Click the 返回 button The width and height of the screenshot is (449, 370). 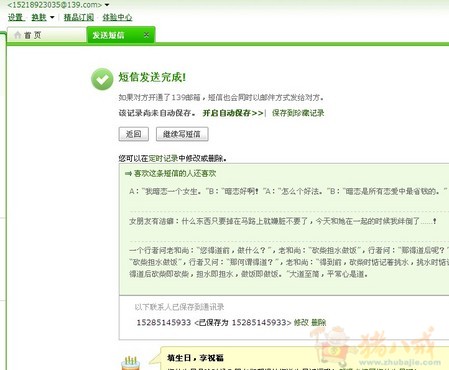tap(134, 134)
